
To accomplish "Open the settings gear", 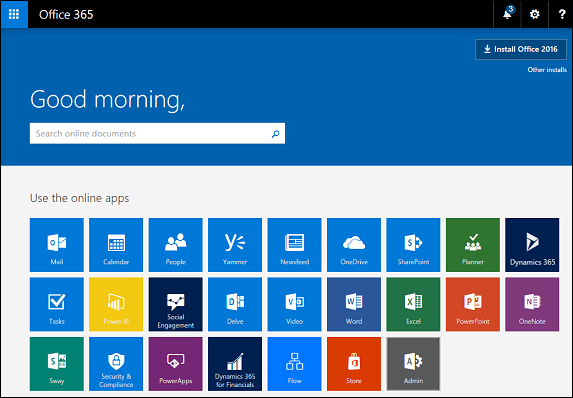I will pyautogui.click(x=535, y=14).
